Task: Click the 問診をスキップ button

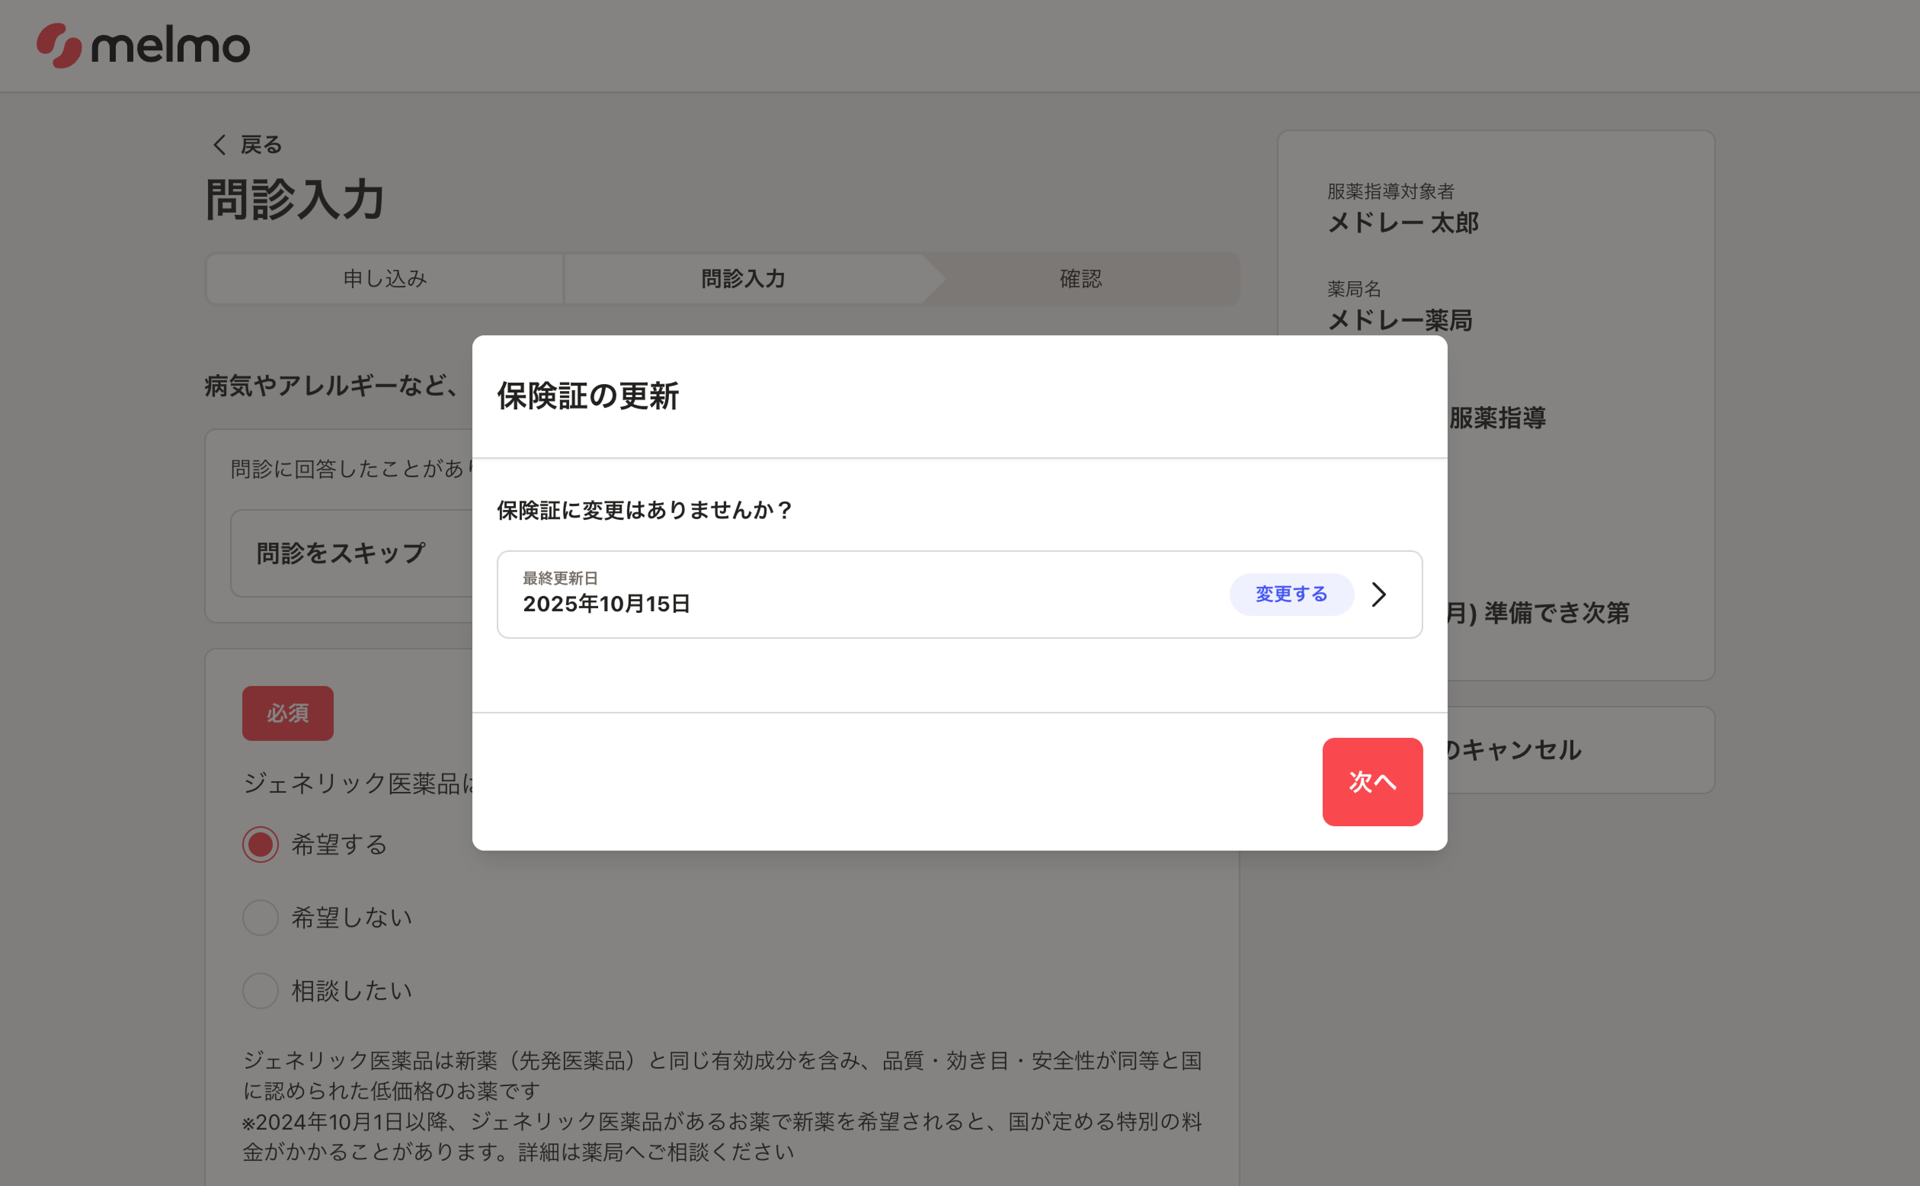Action: coord(342,553)
